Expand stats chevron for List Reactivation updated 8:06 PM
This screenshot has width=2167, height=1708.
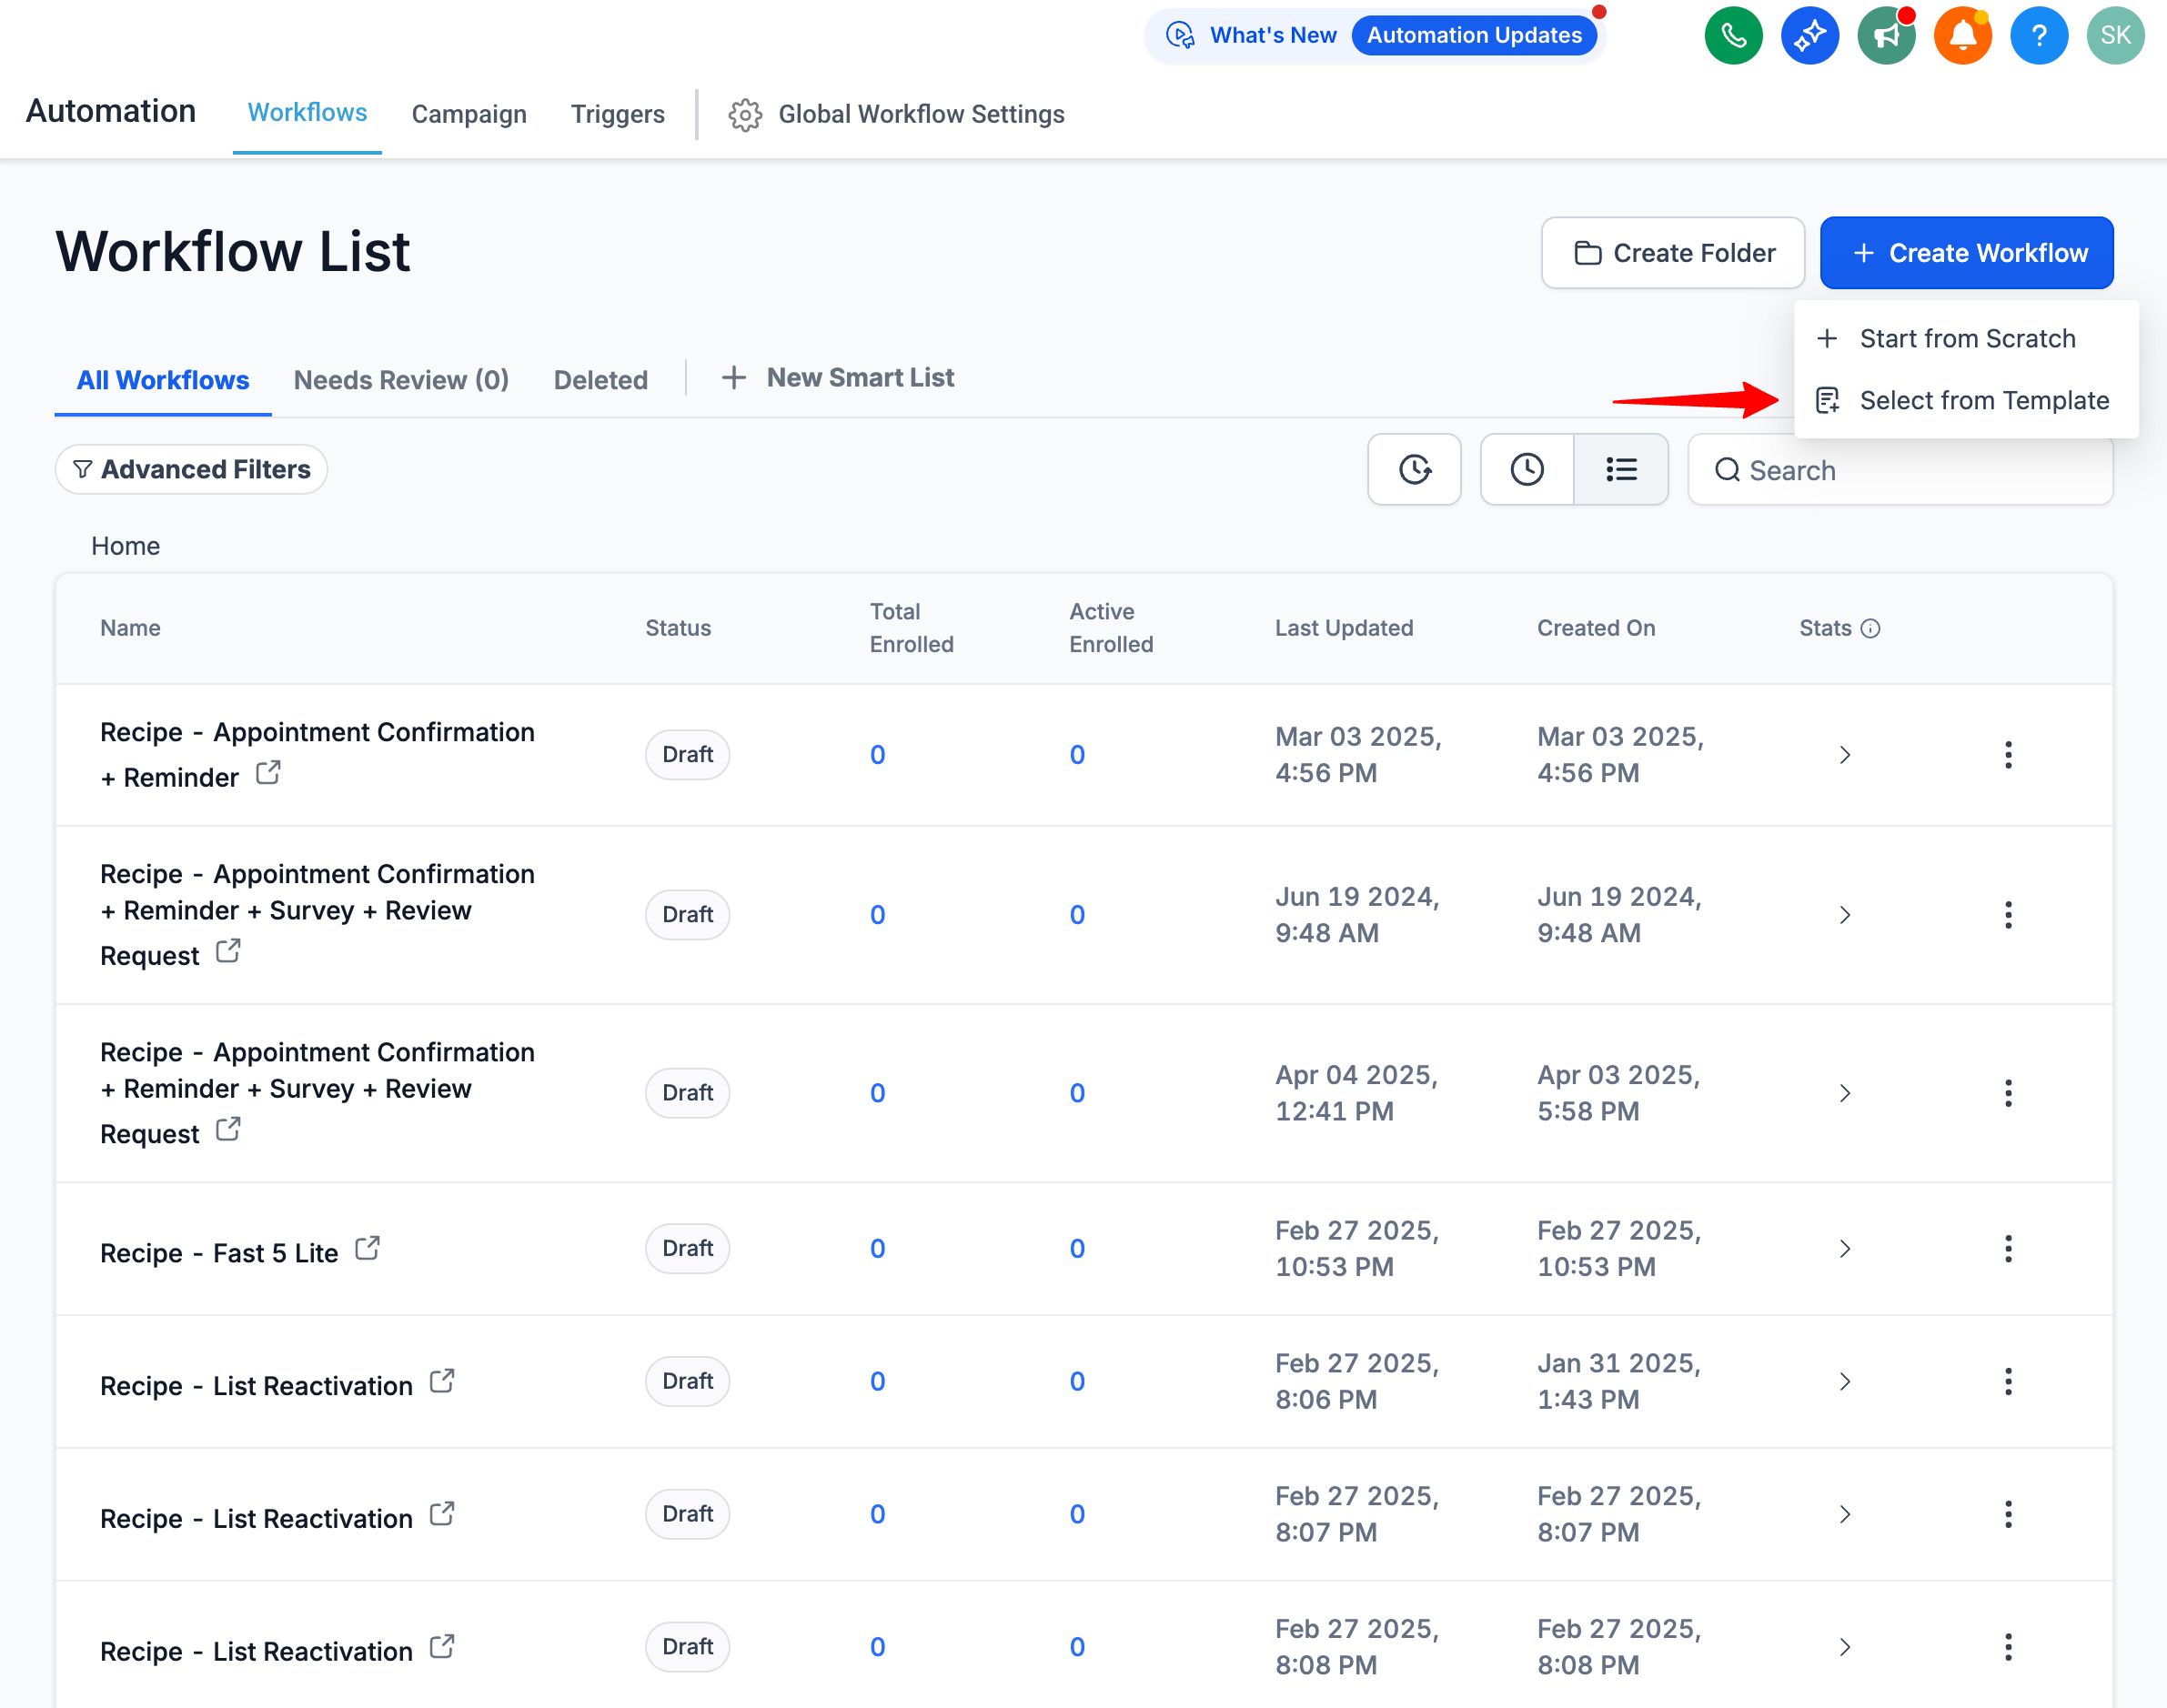(x=1845, y=1381)
